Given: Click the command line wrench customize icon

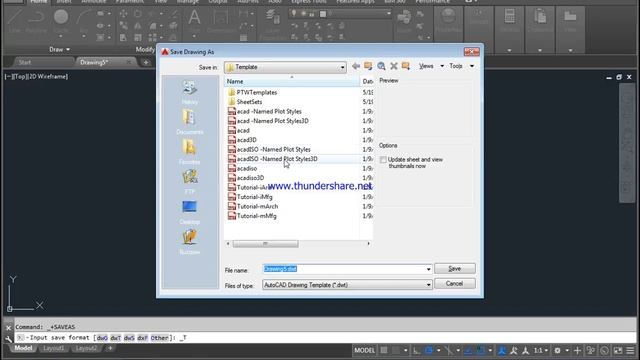Looking at the screenshot, I should (8, 338).
